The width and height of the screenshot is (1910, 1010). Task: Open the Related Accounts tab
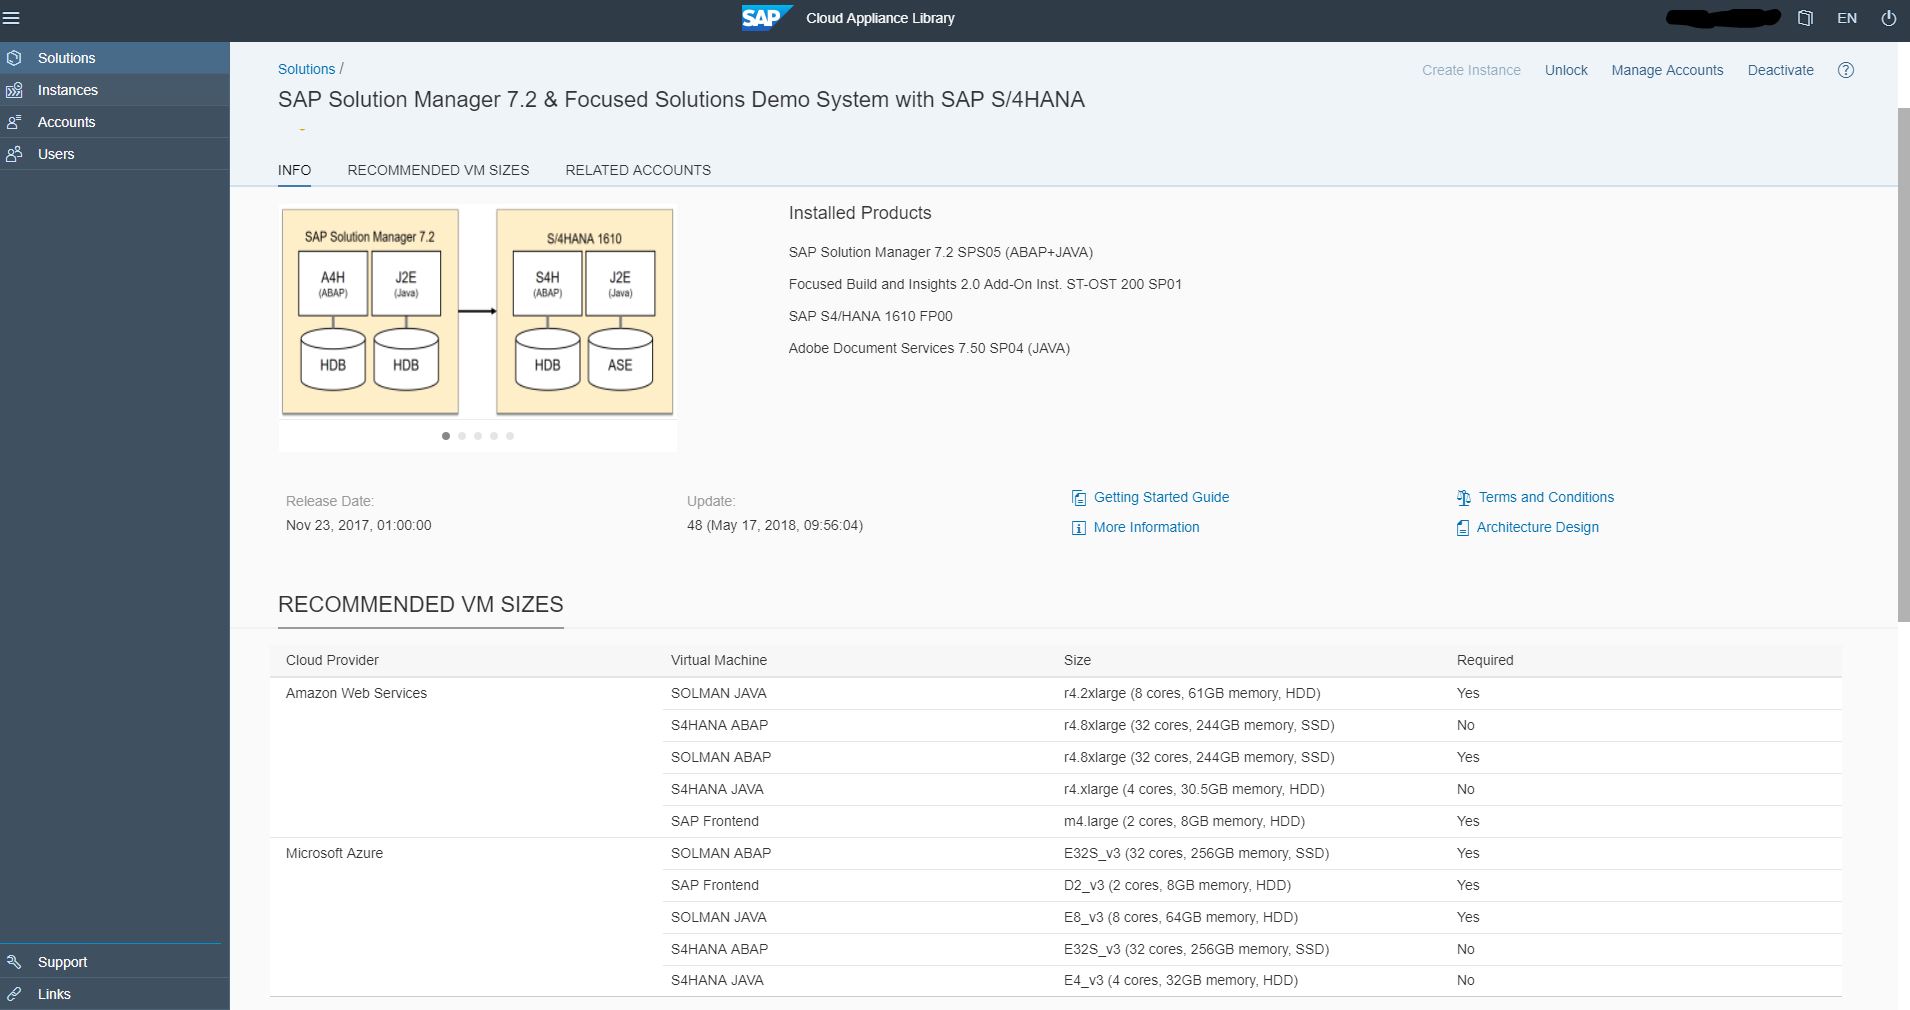tap(638, 170)
